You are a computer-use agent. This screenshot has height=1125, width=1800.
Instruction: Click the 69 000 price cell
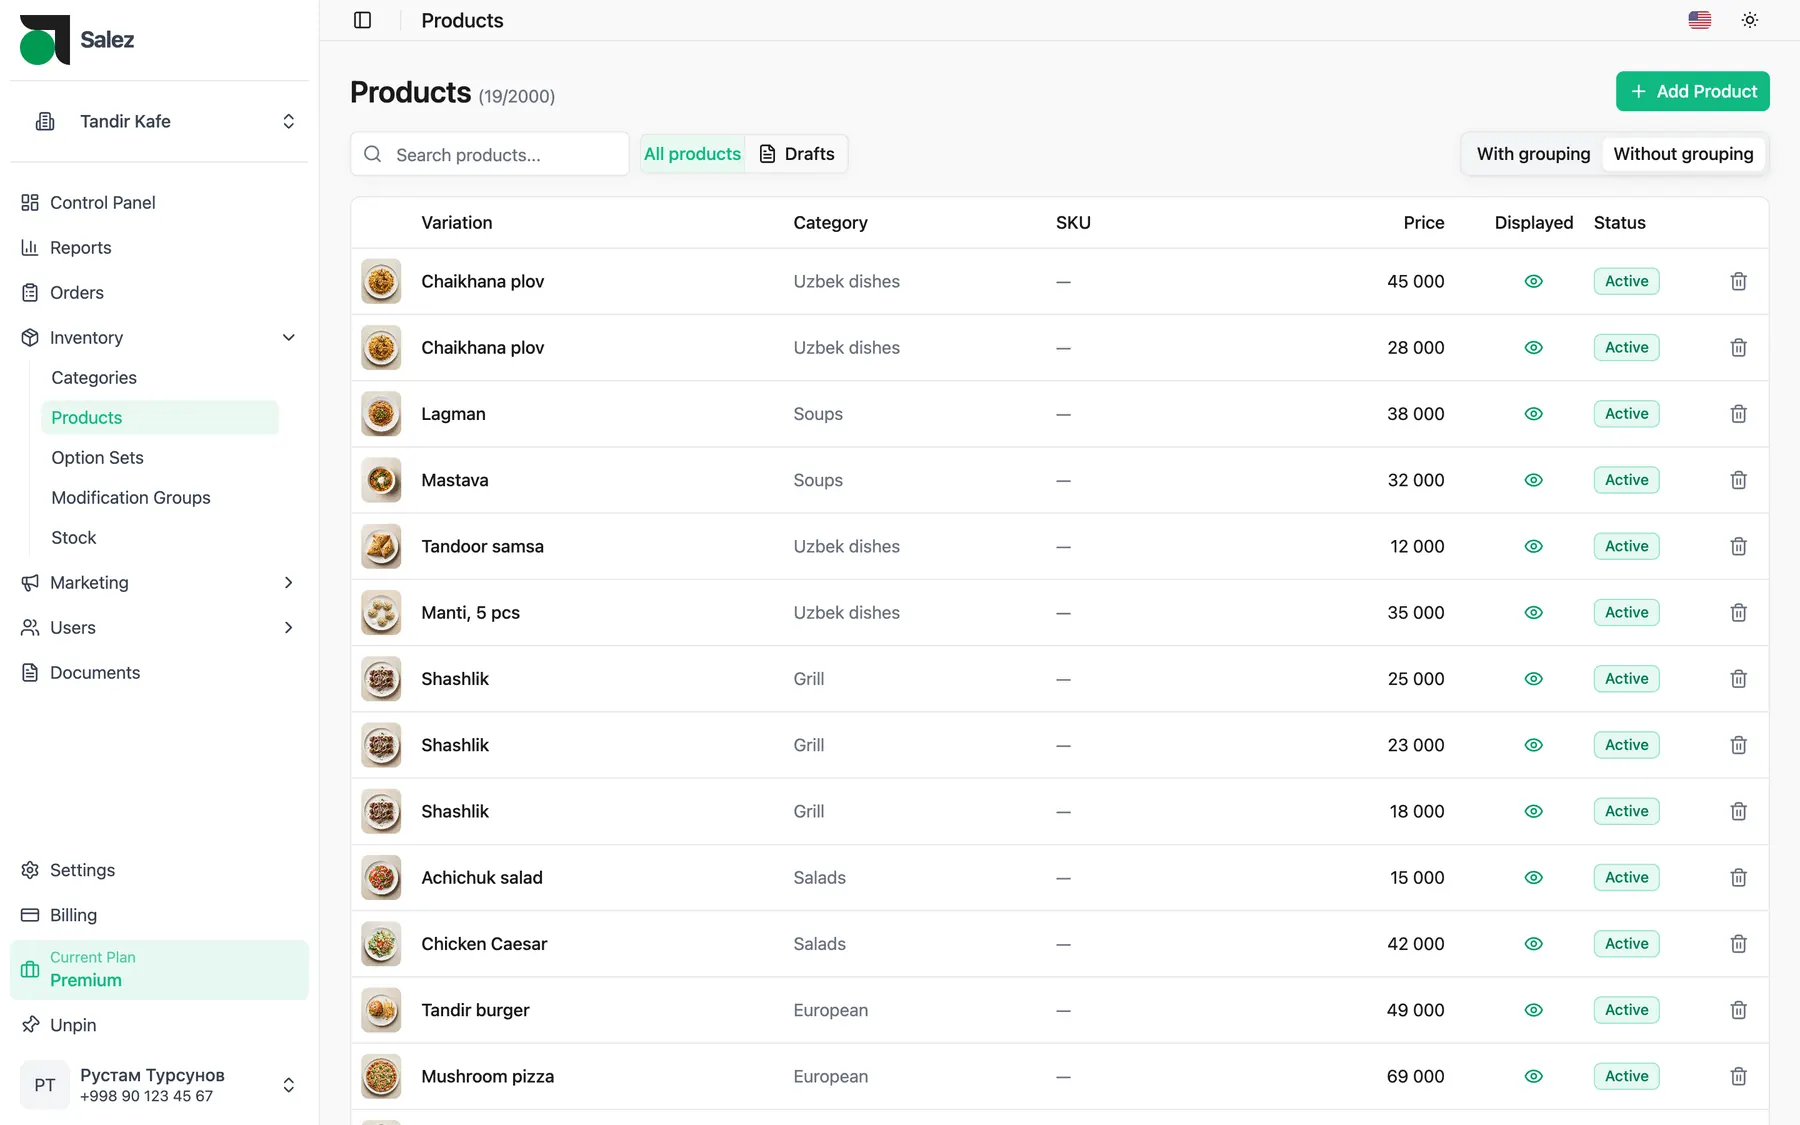(x=1415, y=1076)
